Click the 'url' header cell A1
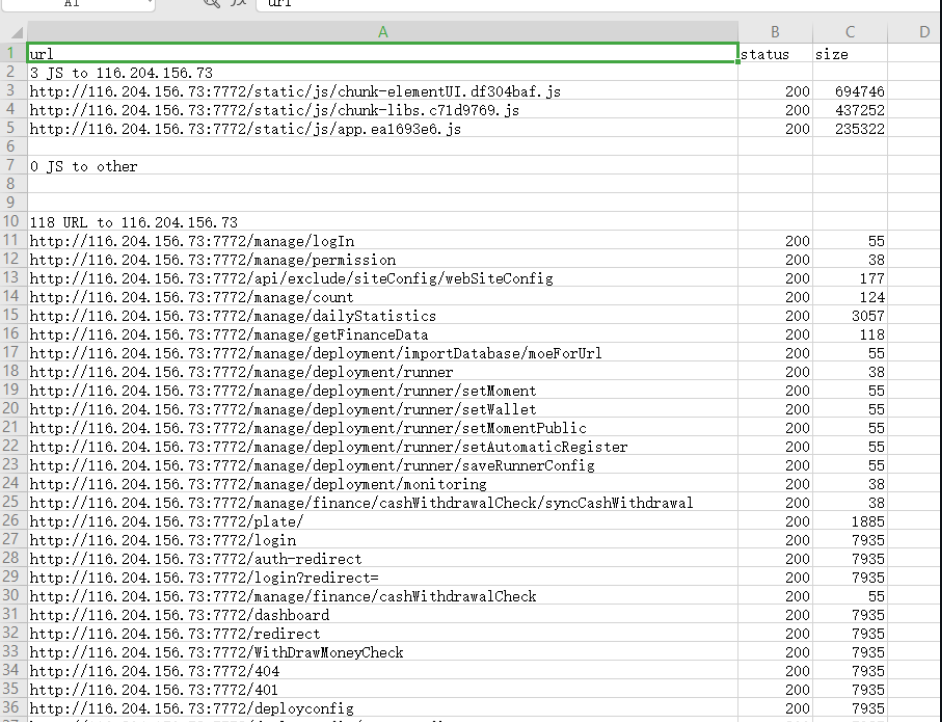The image size is (942, 722). tap(383, 53)
